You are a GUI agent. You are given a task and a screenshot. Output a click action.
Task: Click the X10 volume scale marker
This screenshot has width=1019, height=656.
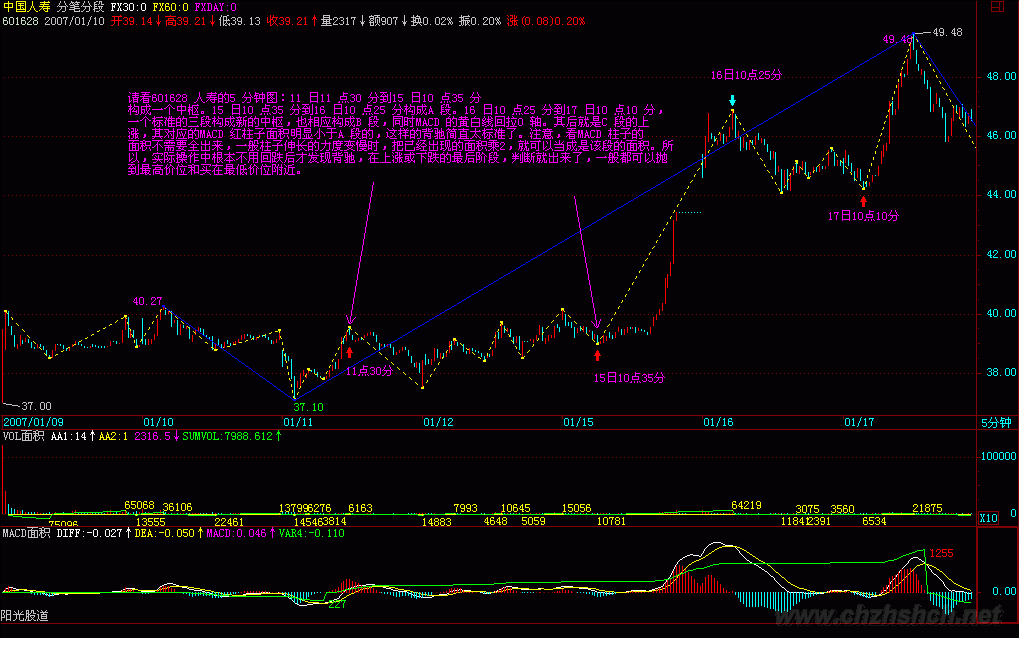coord(987,518)
